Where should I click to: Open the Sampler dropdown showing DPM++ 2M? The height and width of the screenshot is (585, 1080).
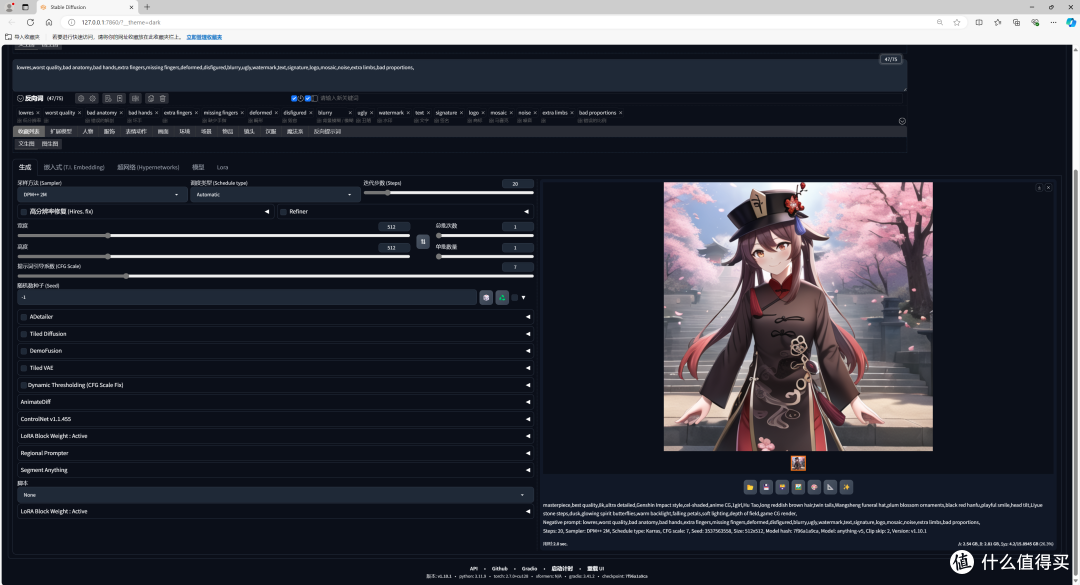tap(102, 195)
